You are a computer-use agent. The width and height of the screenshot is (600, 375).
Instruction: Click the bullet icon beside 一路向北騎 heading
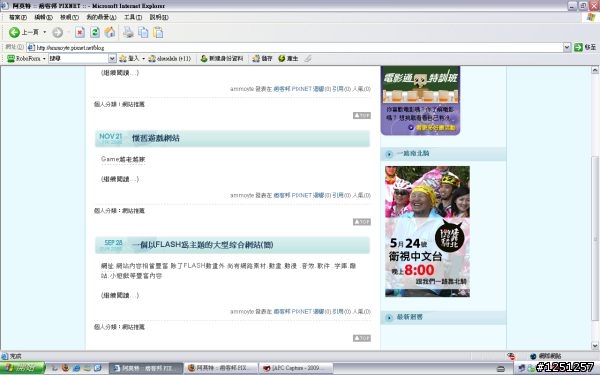[x=389, y=154]
